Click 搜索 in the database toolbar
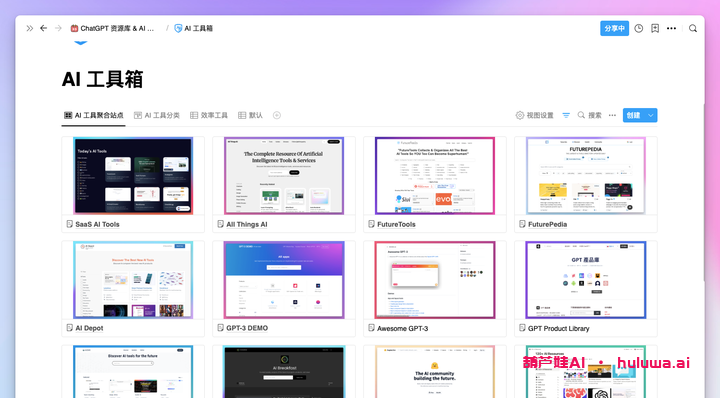This screenshot has width=720, height=398. (590, 115)
